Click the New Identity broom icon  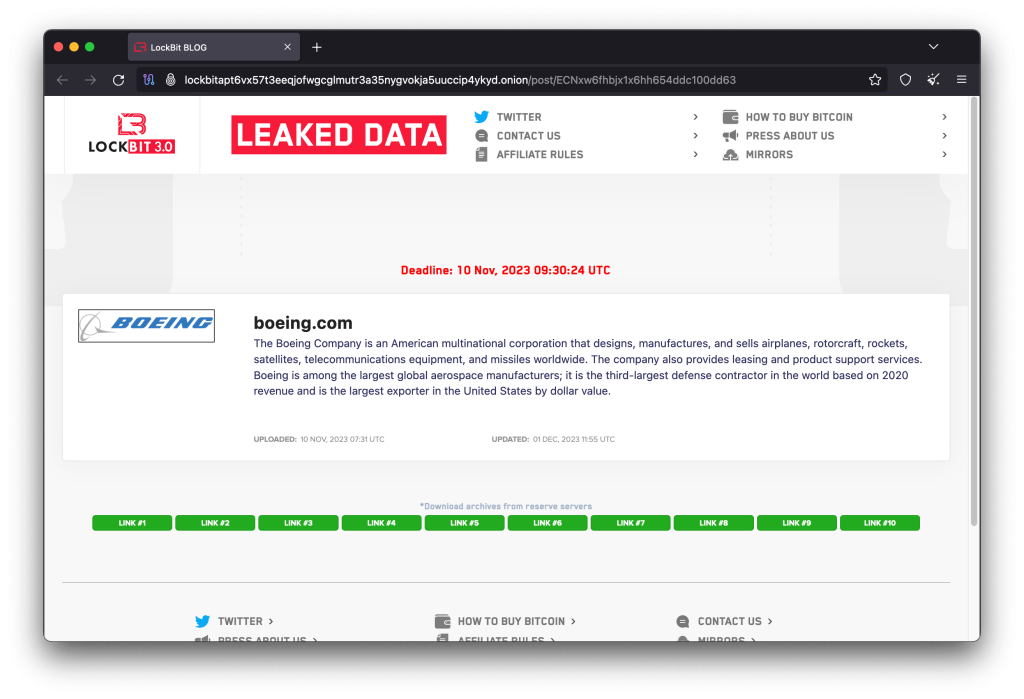coord(933,80)
